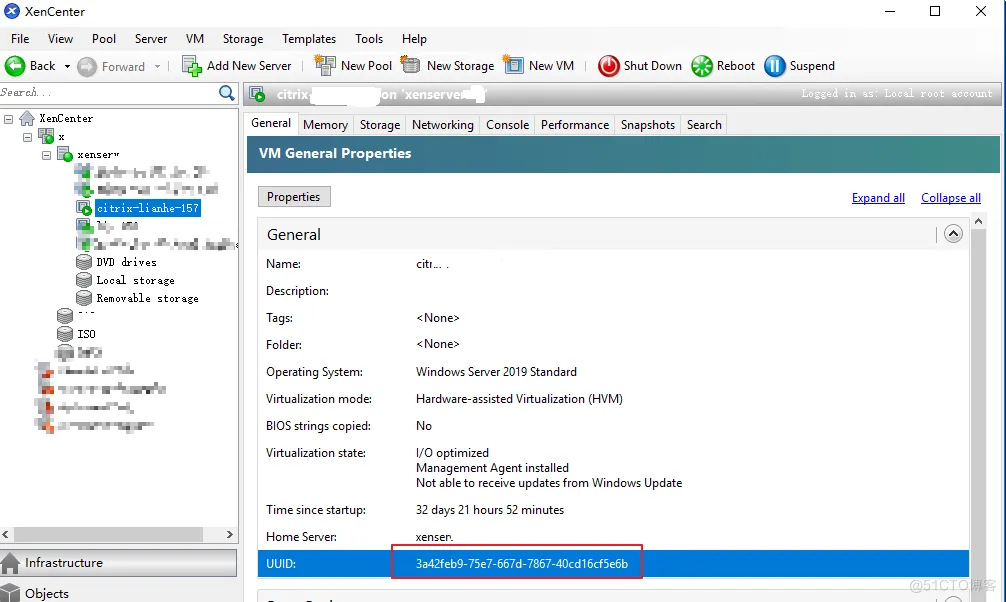Select the xenserver host icon in tree

click(x=65, y=154)
